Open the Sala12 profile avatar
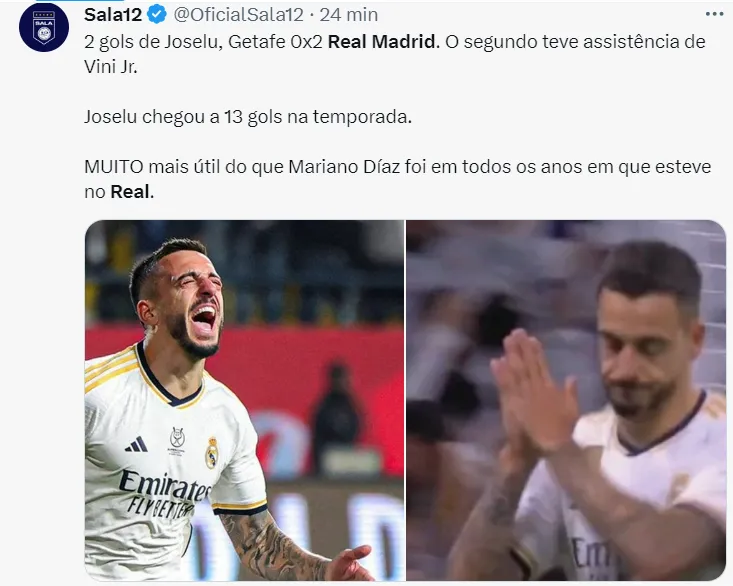 click(44, 27)
